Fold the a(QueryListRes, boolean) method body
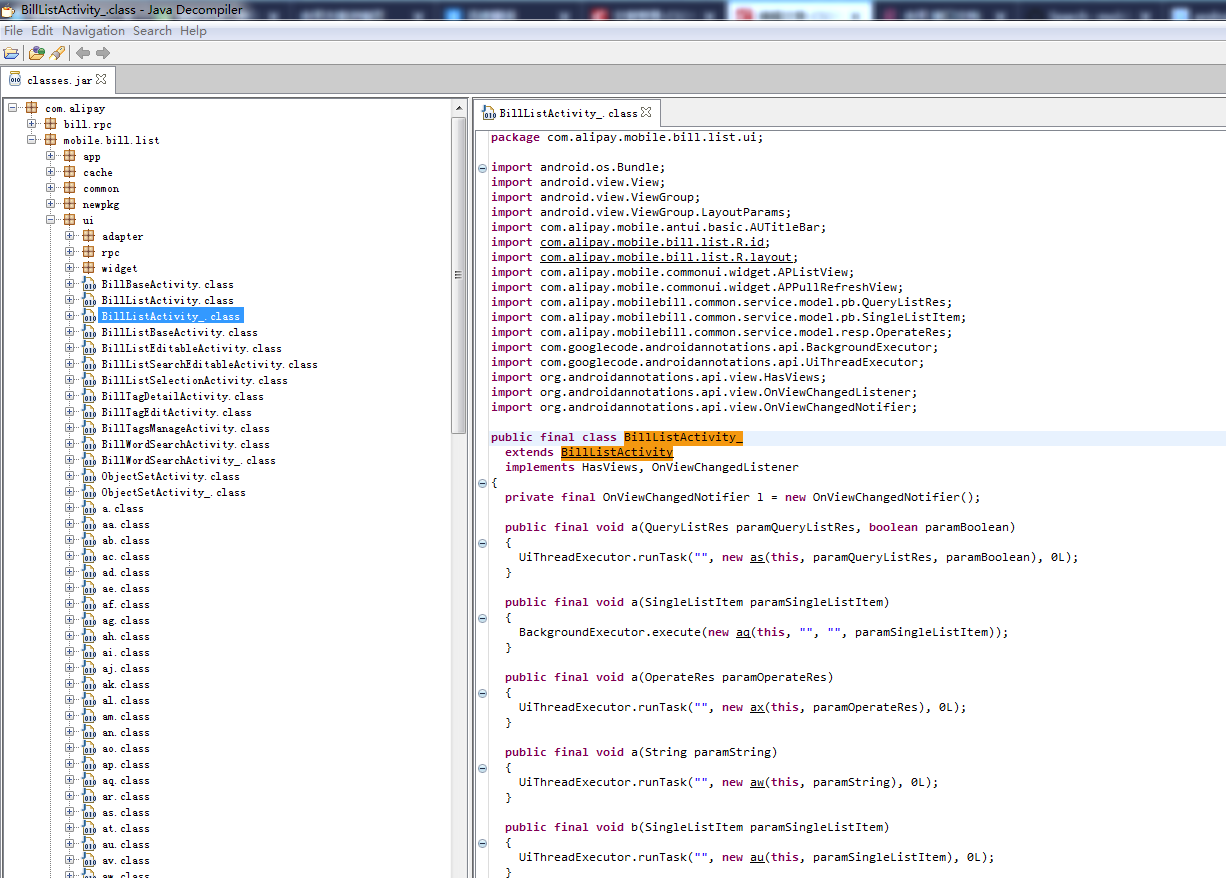The image size is (1226, 878). [483, 542]
